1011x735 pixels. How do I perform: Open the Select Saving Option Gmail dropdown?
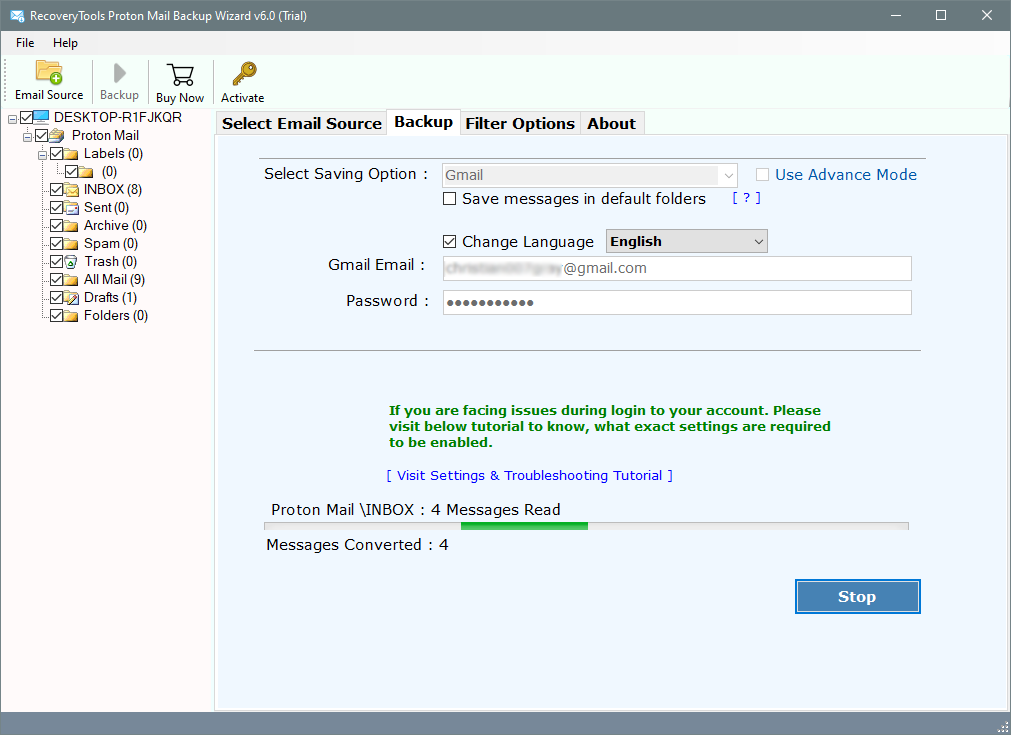(589, 175)
